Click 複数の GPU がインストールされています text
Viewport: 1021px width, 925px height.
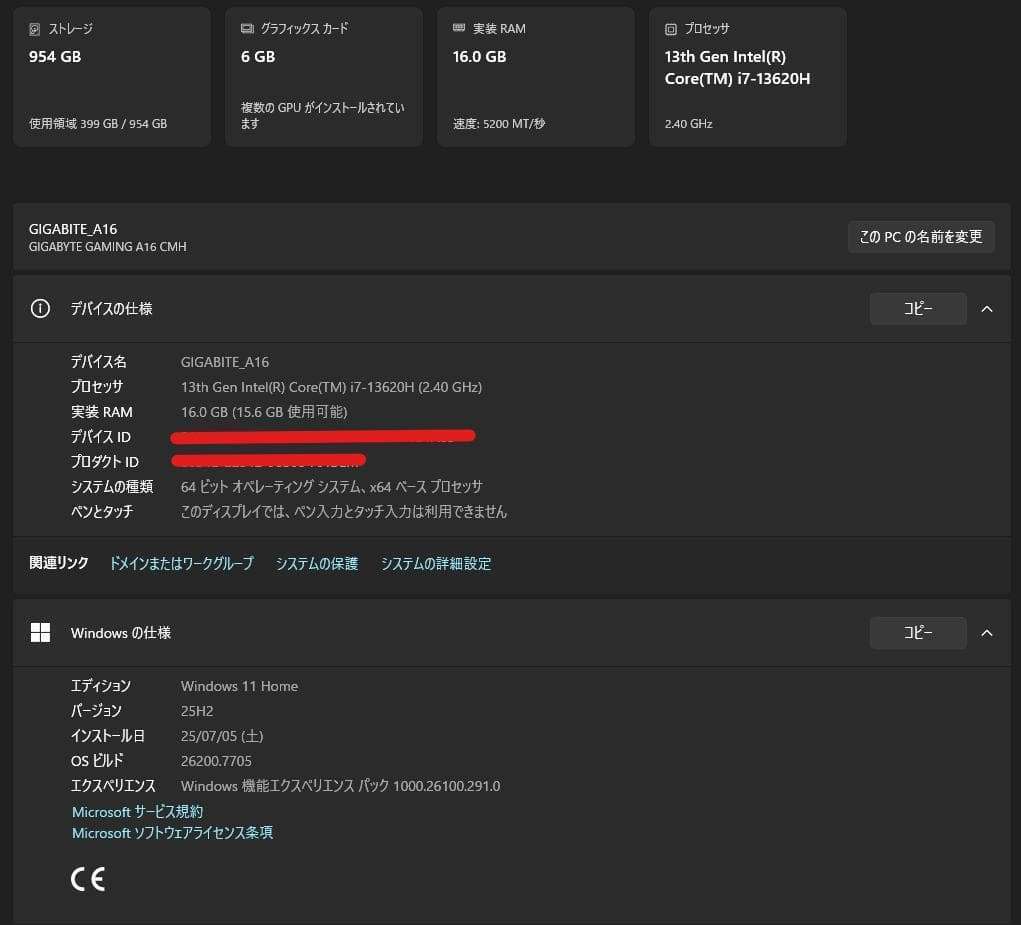[x=322, y=115]
